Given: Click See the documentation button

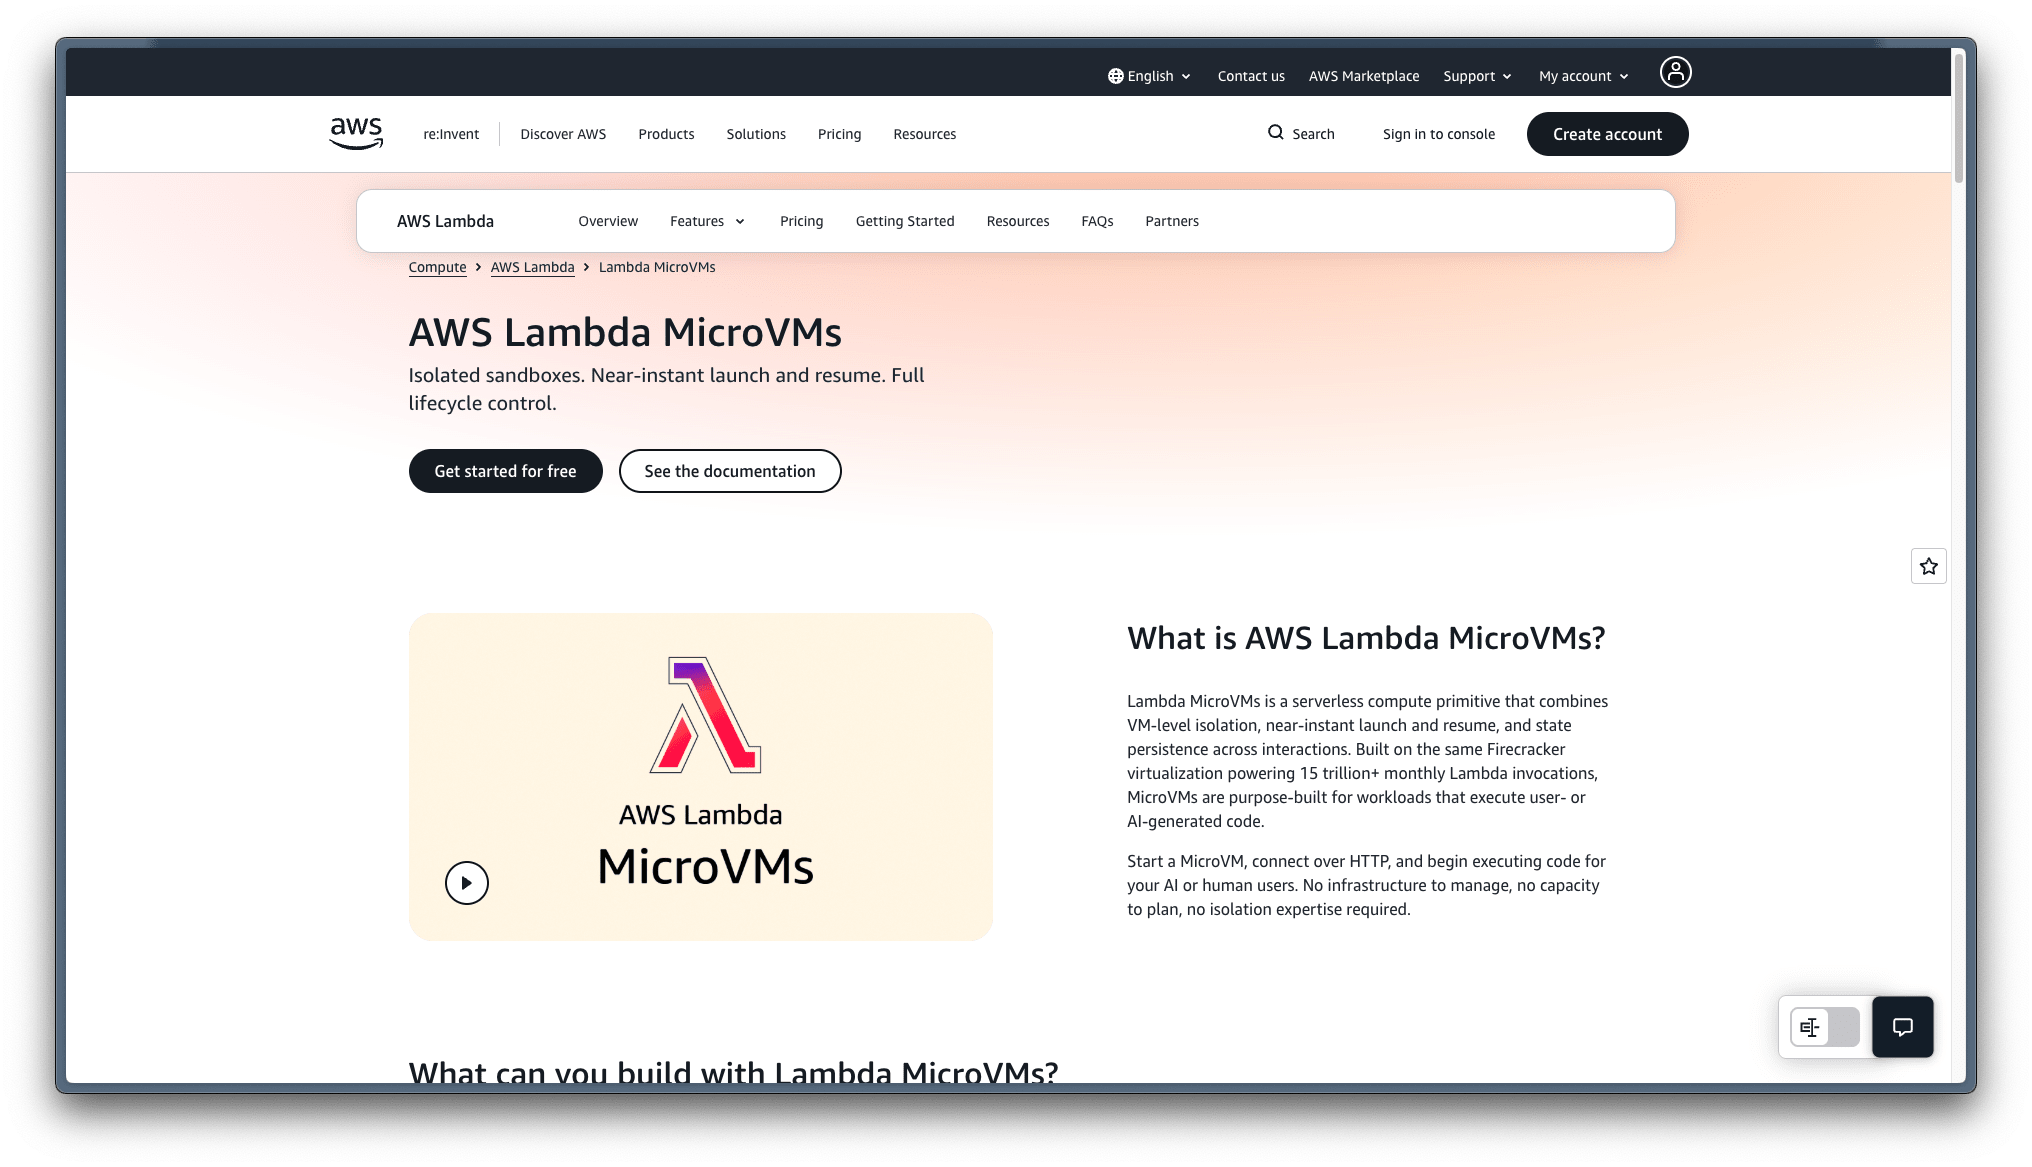Looking at the screenshot, I should pos(730,471).
